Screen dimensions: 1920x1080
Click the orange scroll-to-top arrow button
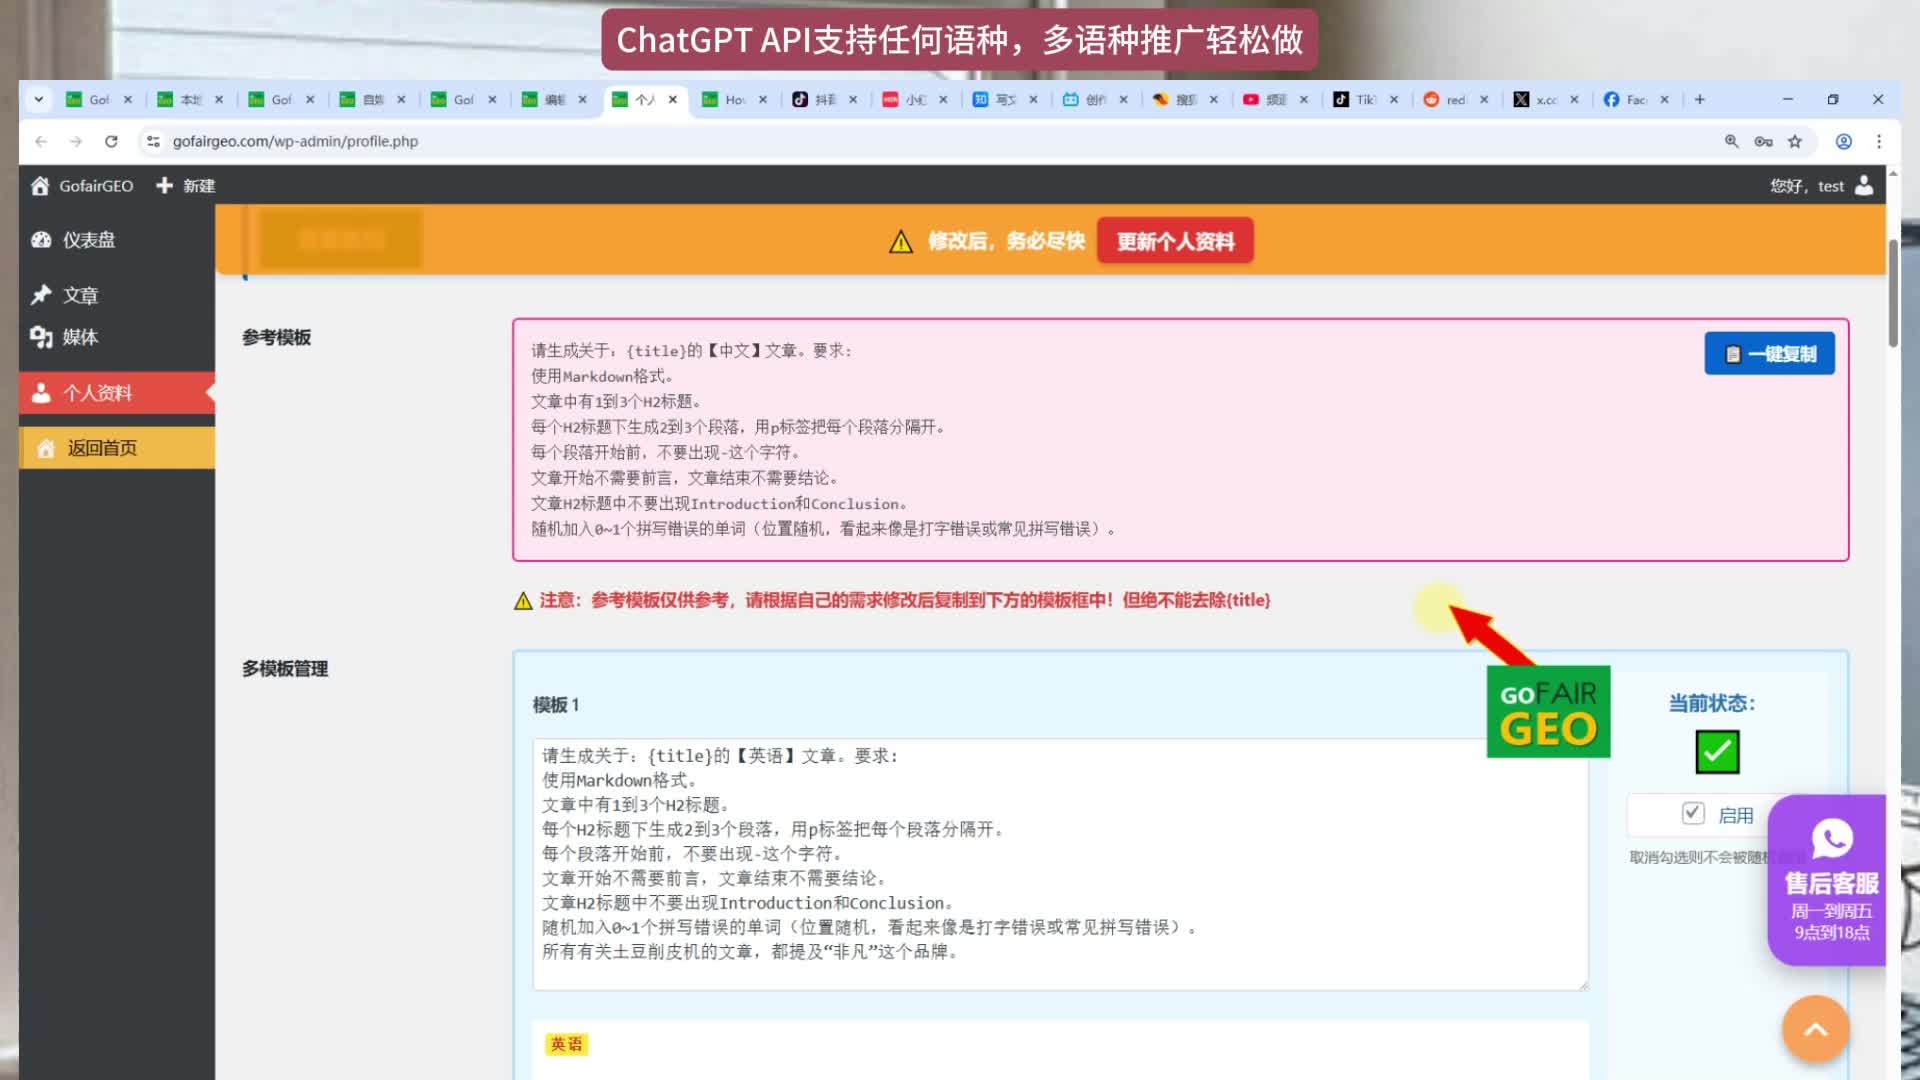click(1815, 1029)
